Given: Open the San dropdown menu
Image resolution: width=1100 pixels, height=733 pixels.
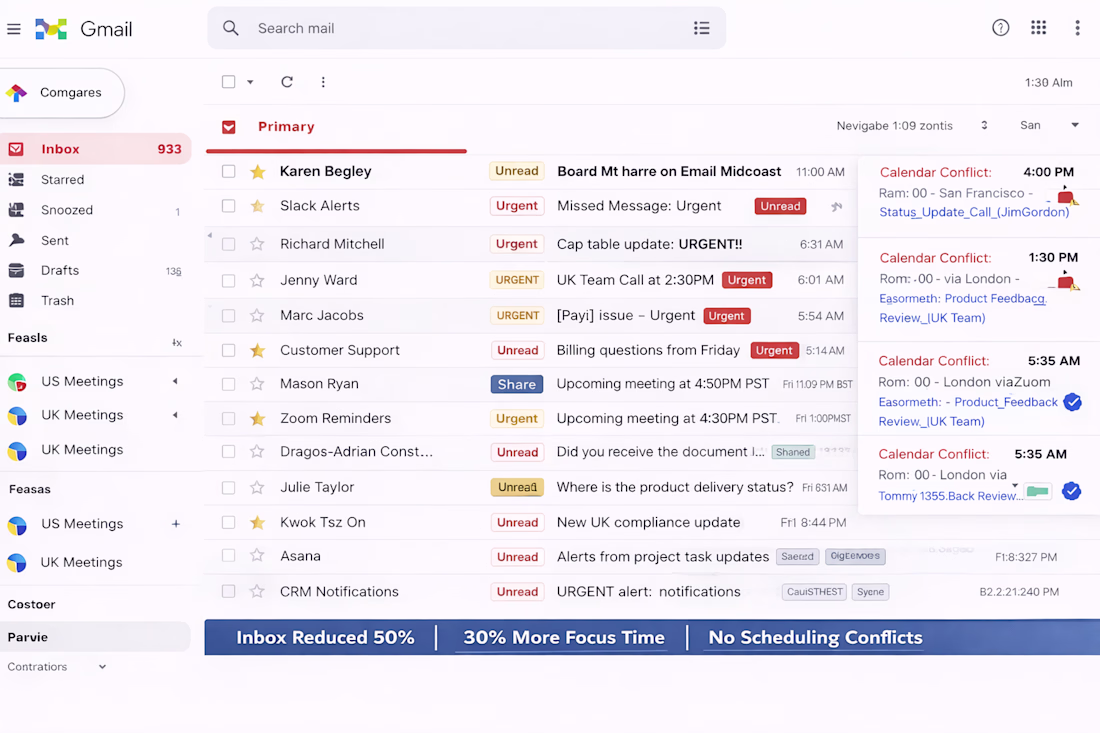Looking at the screenshot, I should point(1074,125).
